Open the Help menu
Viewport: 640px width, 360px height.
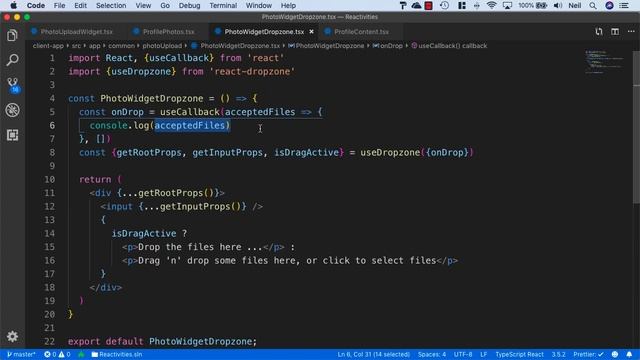[x=288, y=5]
